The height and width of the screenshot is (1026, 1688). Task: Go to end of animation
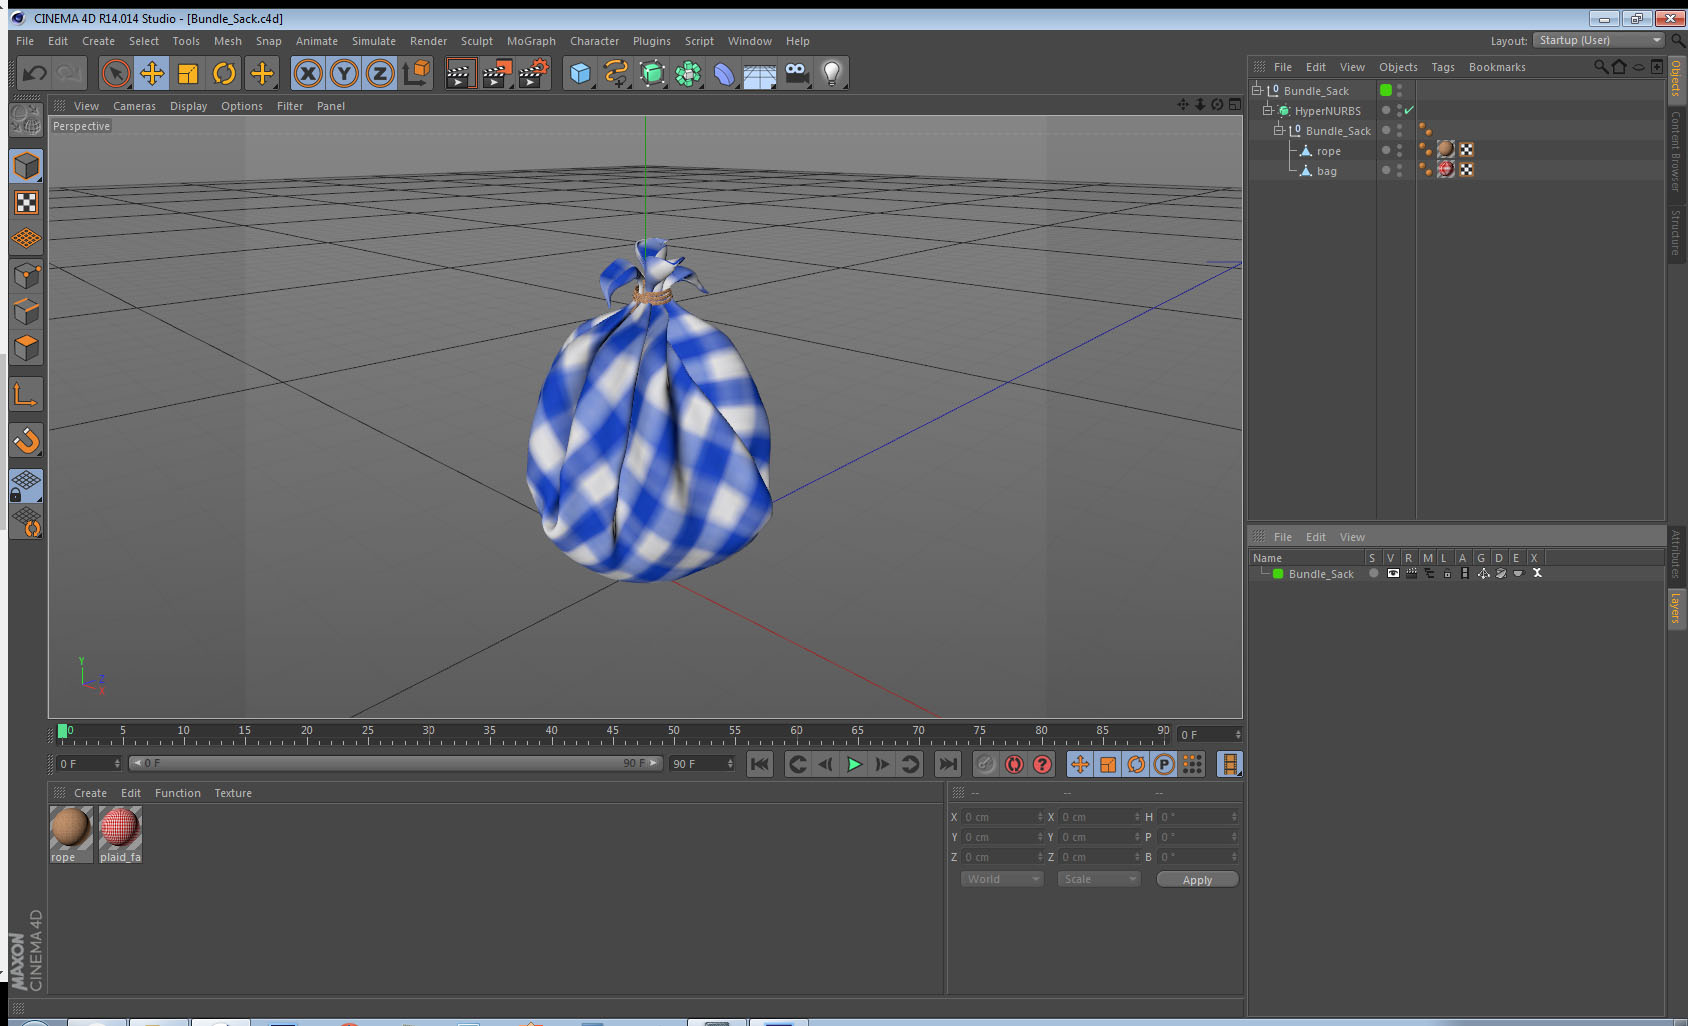coord(947,764)
